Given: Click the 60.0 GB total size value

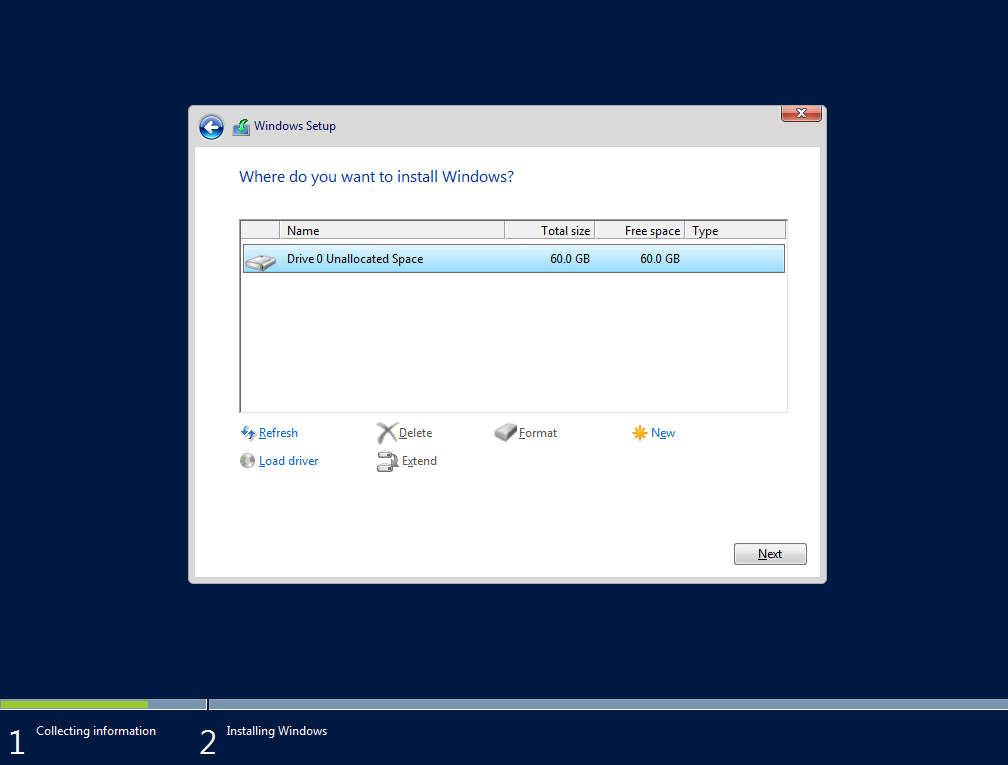Looking at the screenshot, I should pos(570,258).
